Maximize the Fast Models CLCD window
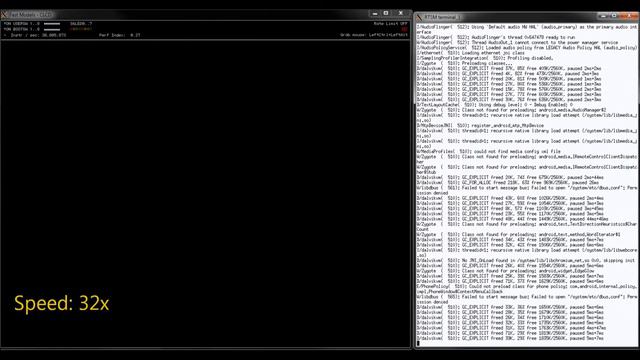640x360 pixels. coord(386,13)
